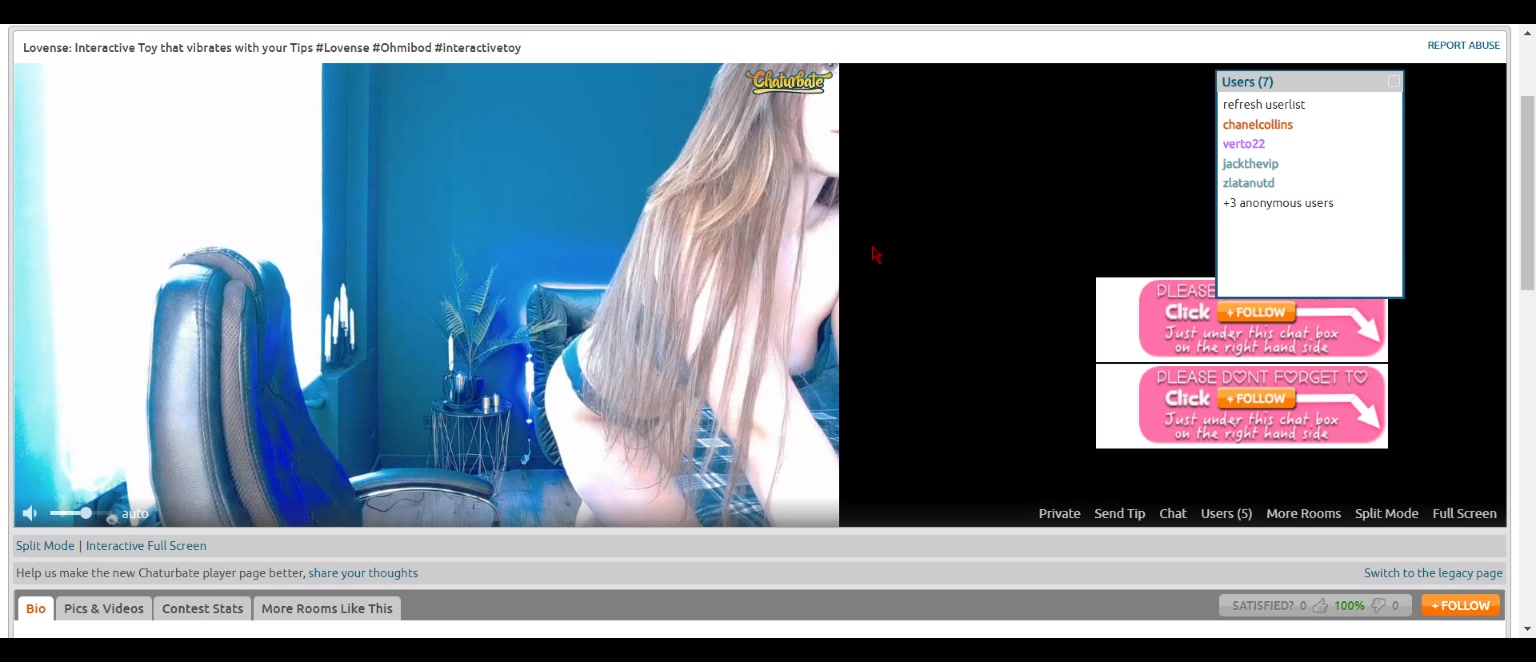Toggle Full Screen in the player bar
The width and height of the screenshot is (1536, 662).
1464,514
